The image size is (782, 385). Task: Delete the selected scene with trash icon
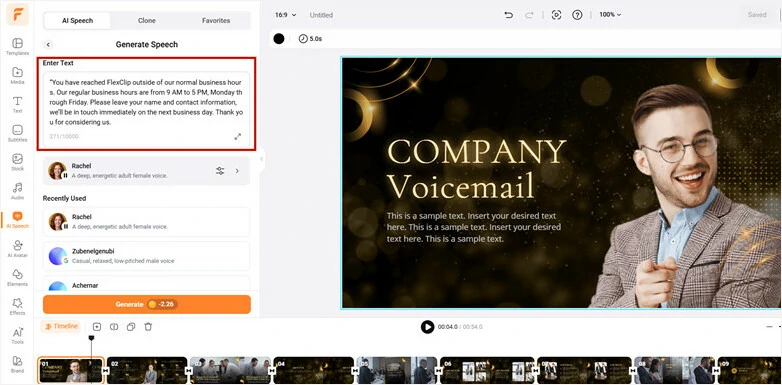(x=148, y=327)
